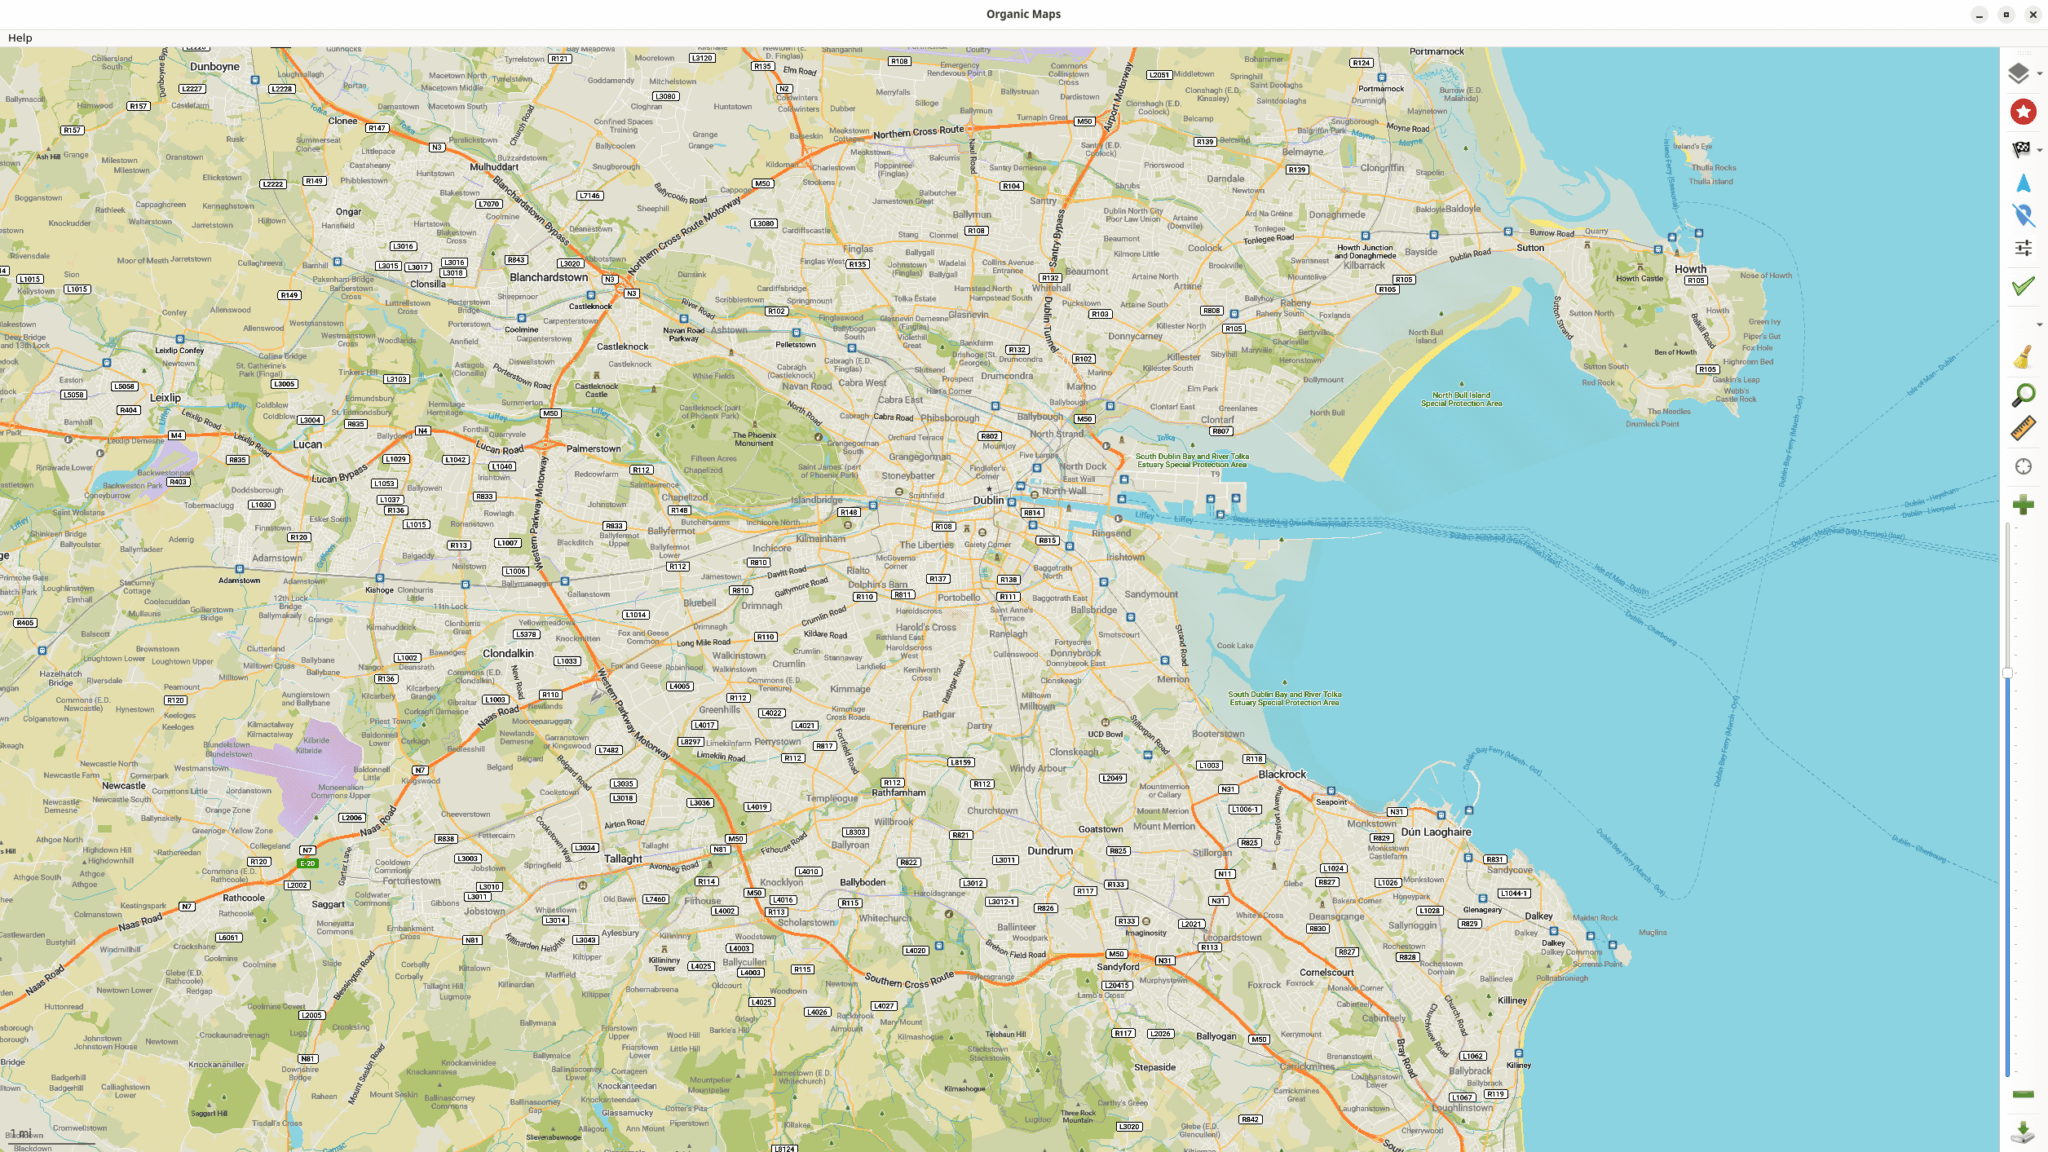
Task: Click the blue my-position arrow icon
Action: pos(2023,182)
